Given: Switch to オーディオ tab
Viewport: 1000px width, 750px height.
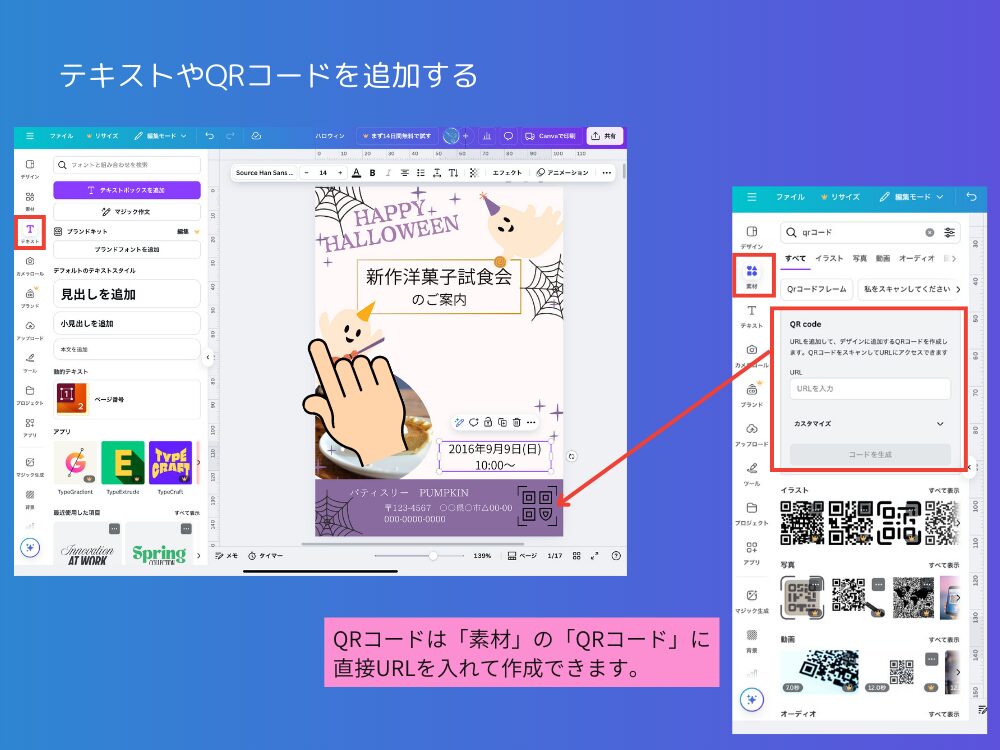Looking at the screenshot, I should coord(916,258).
